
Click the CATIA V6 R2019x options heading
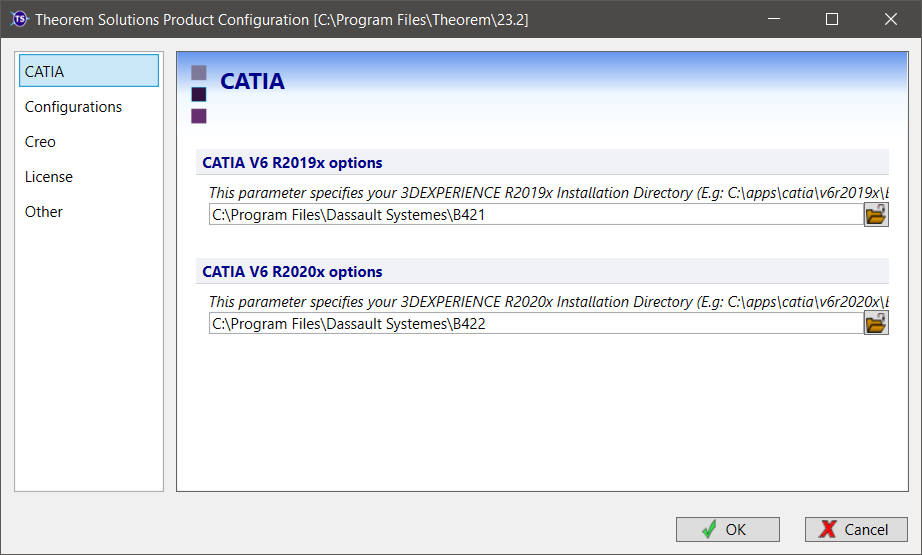point(292,163)
